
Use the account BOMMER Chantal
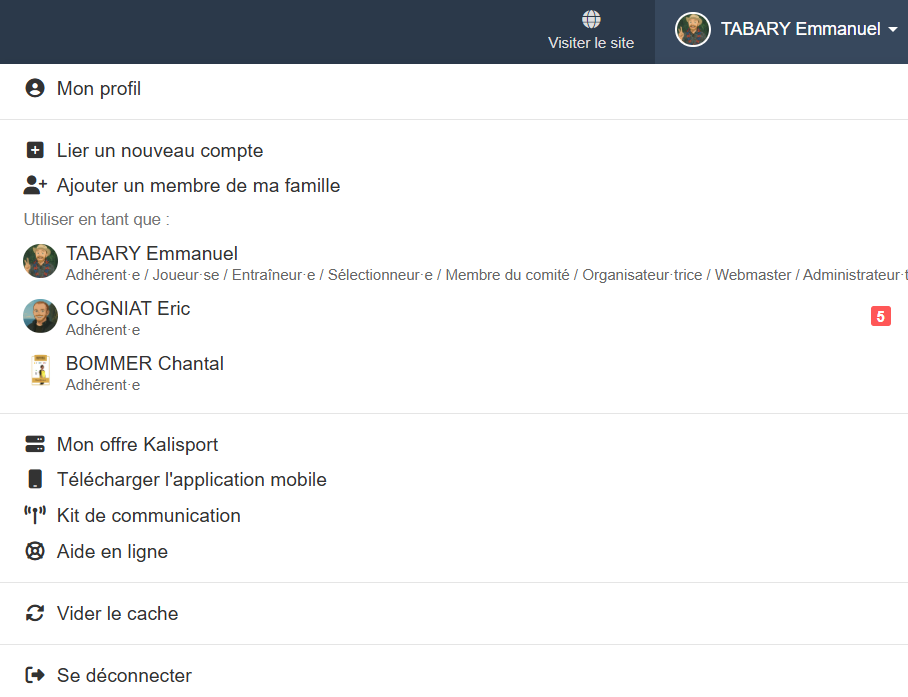click(145, 364)
